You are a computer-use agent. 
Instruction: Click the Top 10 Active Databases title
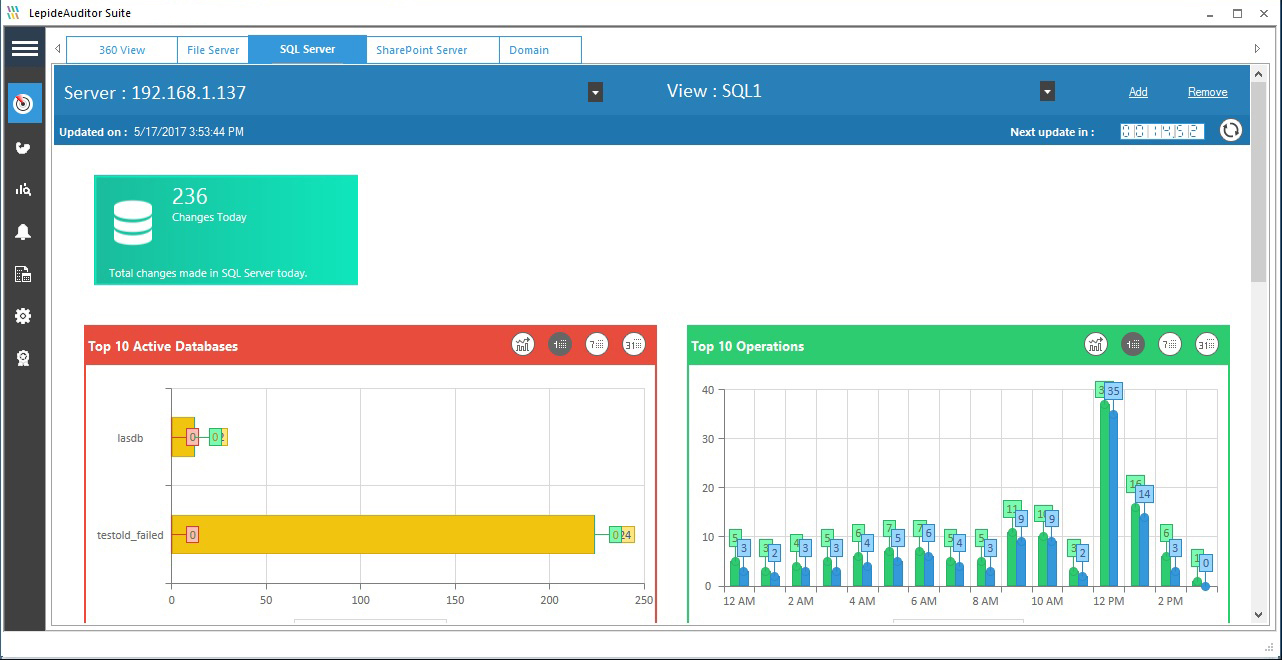[163, 346]
